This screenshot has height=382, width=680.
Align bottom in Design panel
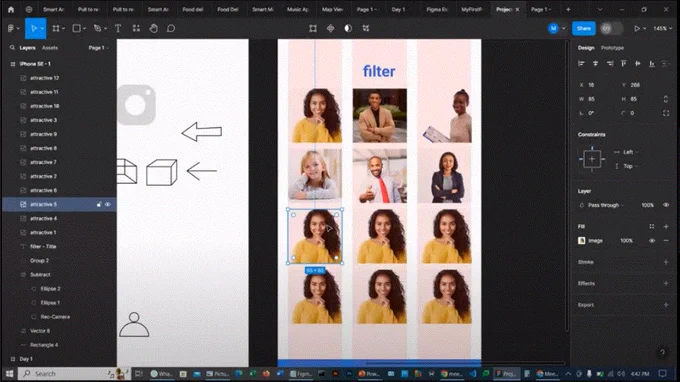pyautogui.click(x=652, y=63)
